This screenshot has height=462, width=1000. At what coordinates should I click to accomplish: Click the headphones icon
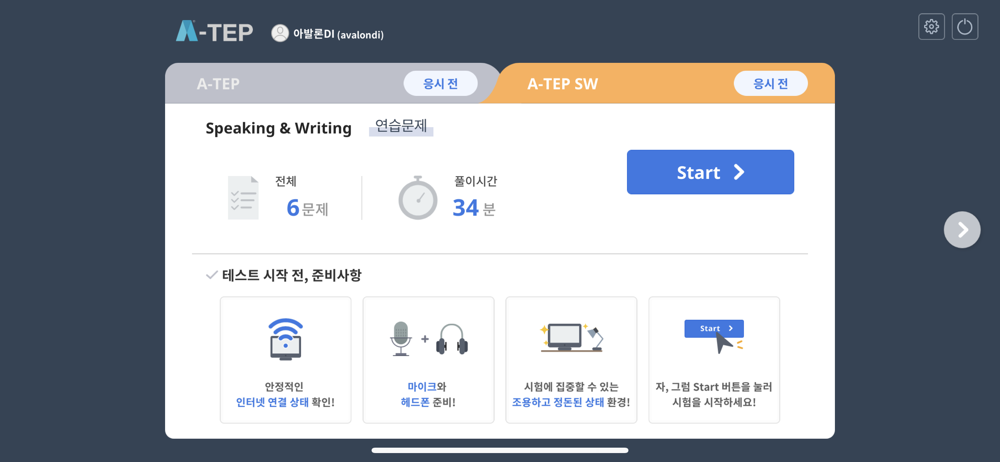[x=452, y=339]
